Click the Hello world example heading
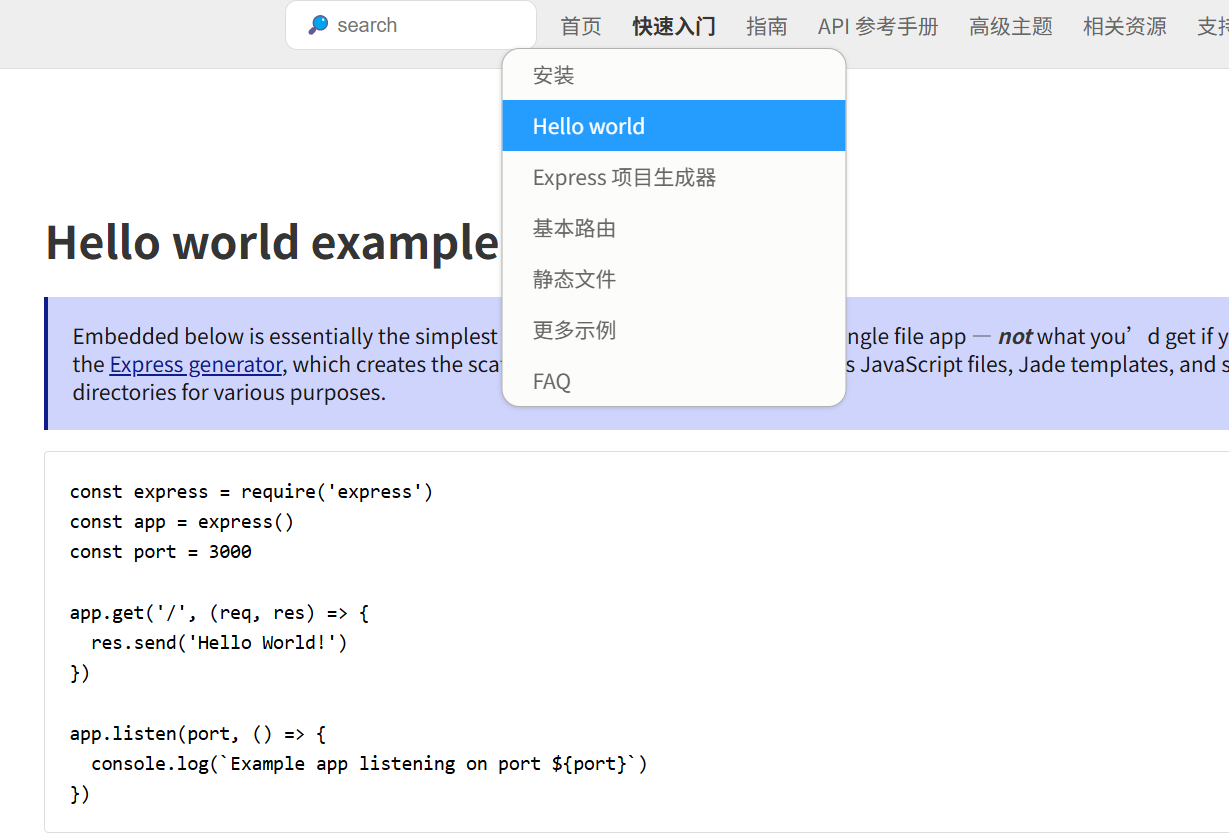The width and height of the screenshot is (1229, 840). tap(272, 242)
